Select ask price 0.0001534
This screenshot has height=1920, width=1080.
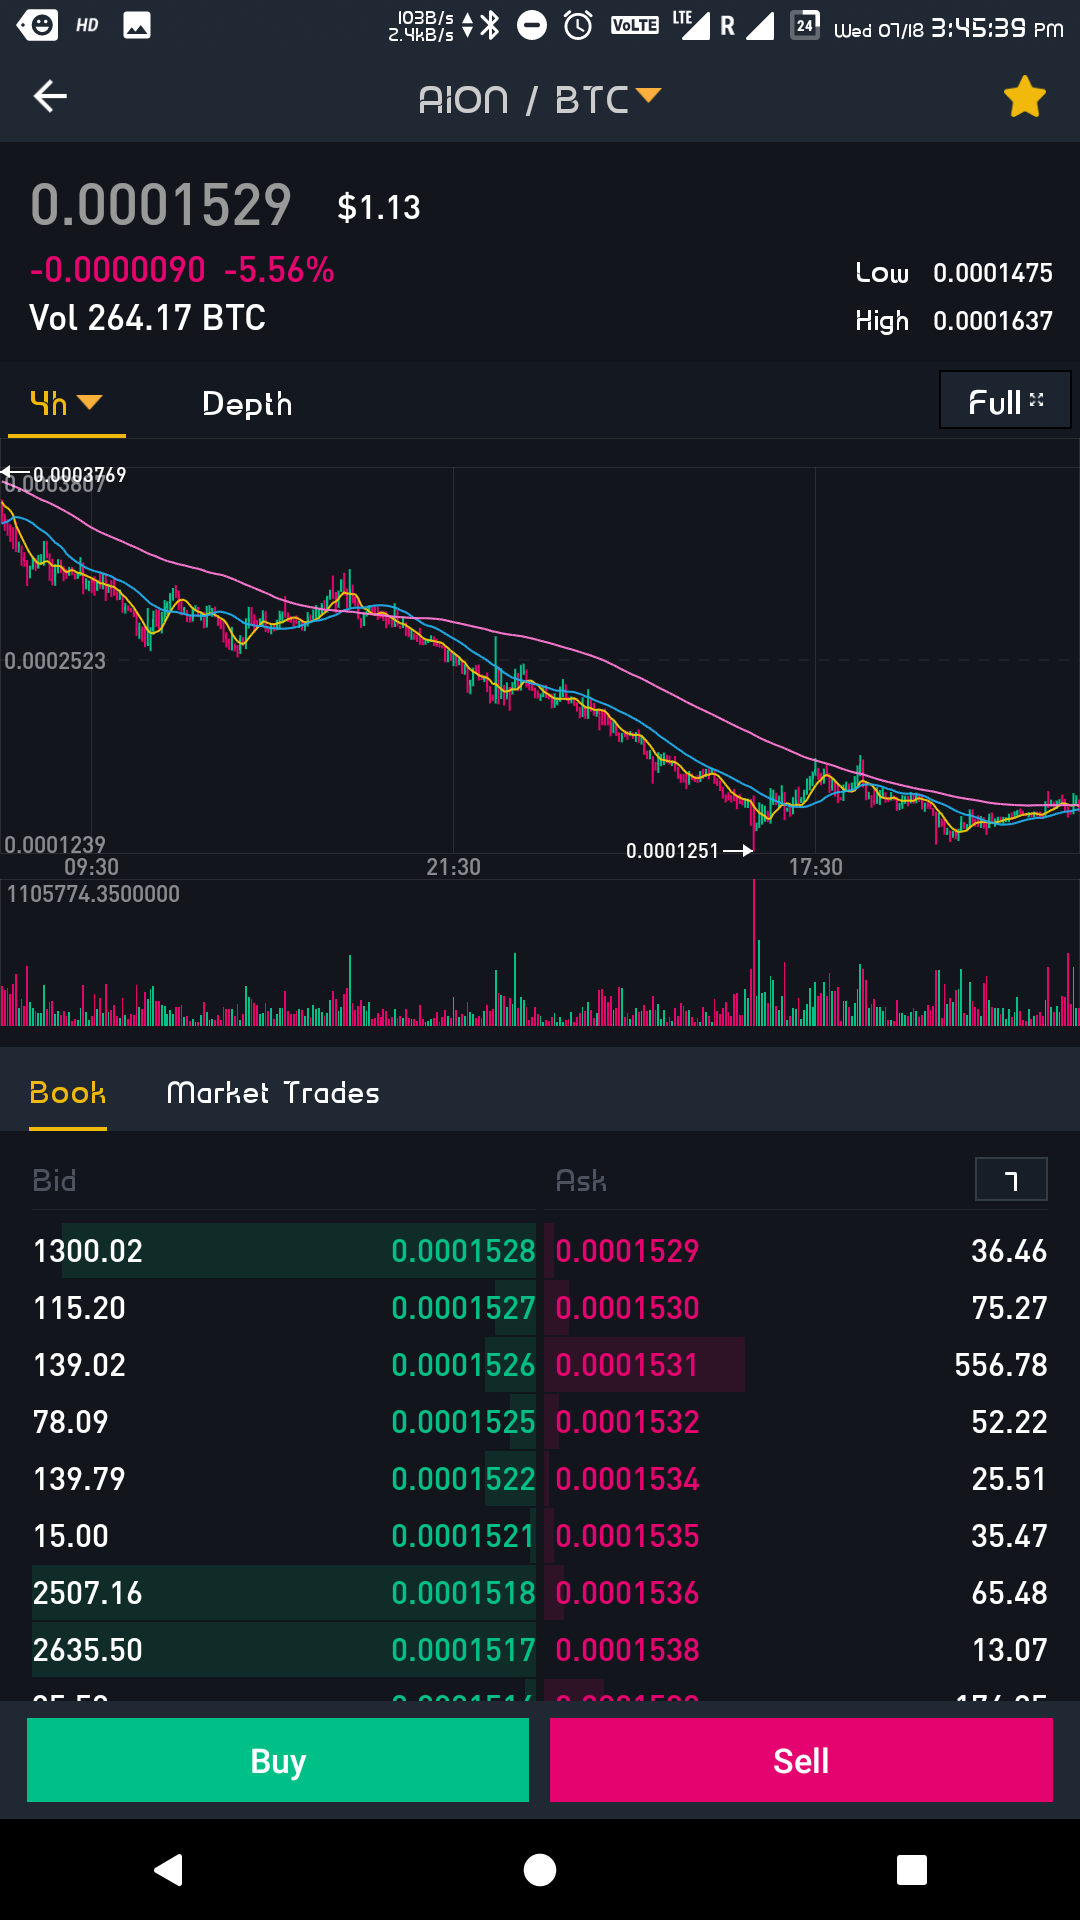click(627, 1479)
